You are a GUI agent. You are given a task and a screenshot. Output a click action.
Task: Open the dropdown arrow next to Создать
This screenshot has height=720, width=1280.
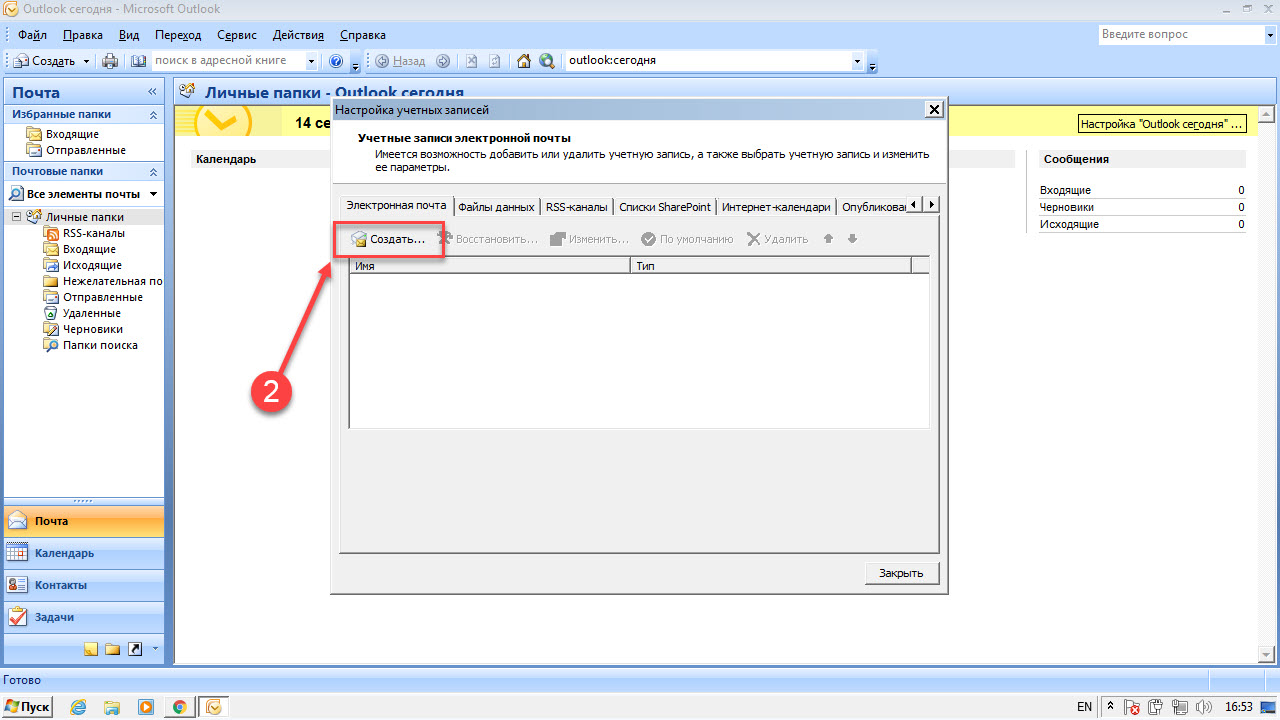(86, 61)
